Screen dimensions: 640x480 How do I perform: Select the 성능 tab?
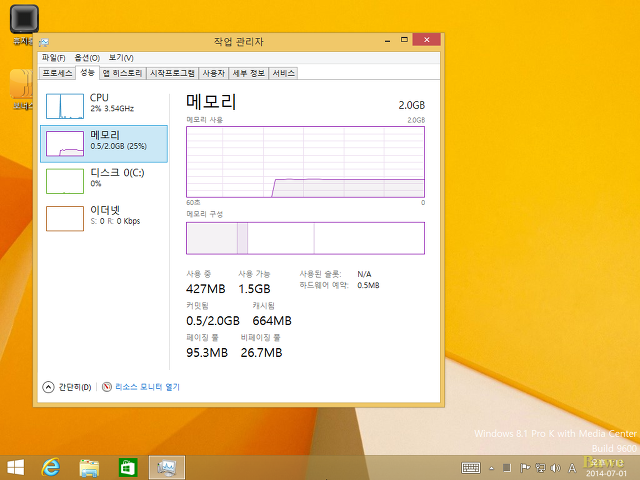point(87,73)
